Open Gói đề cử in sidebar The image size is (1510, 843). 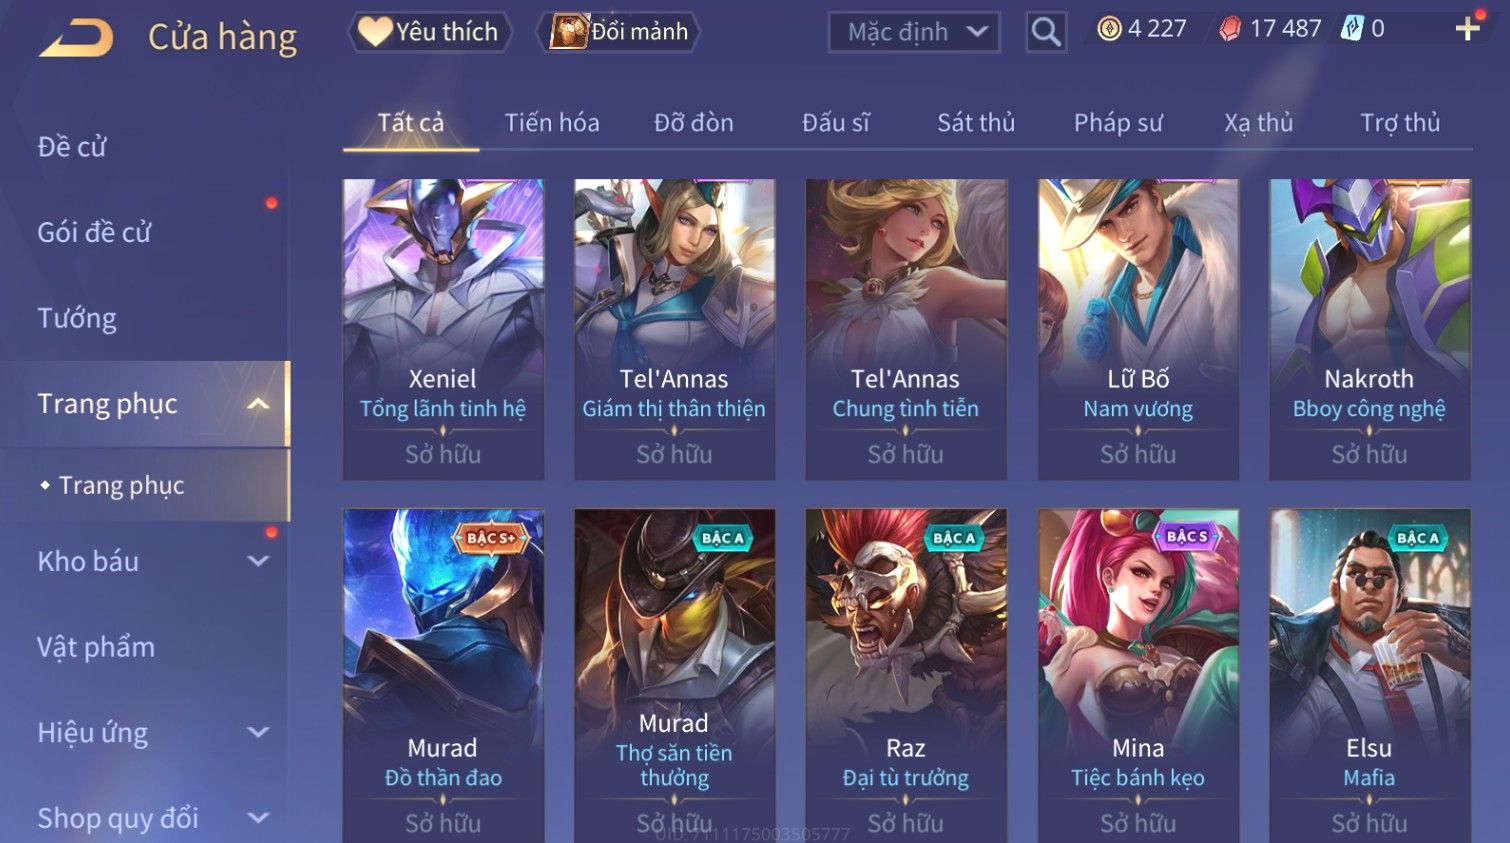[x=94, y=233]
